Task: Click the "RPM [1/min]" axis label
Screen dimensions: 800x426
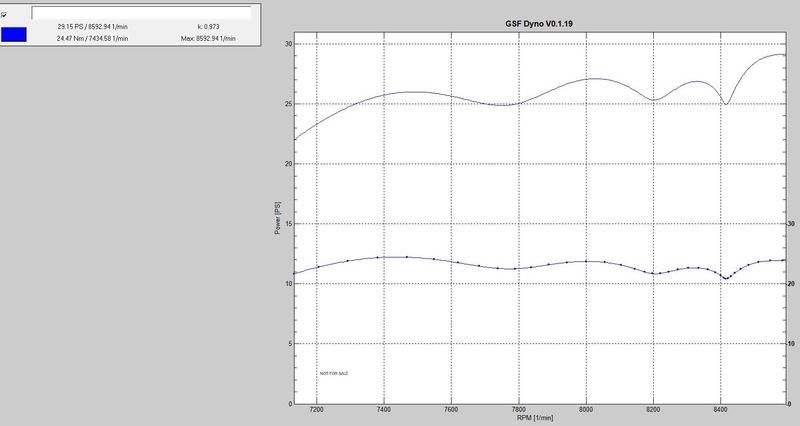Action: click(x=535, y=418)
